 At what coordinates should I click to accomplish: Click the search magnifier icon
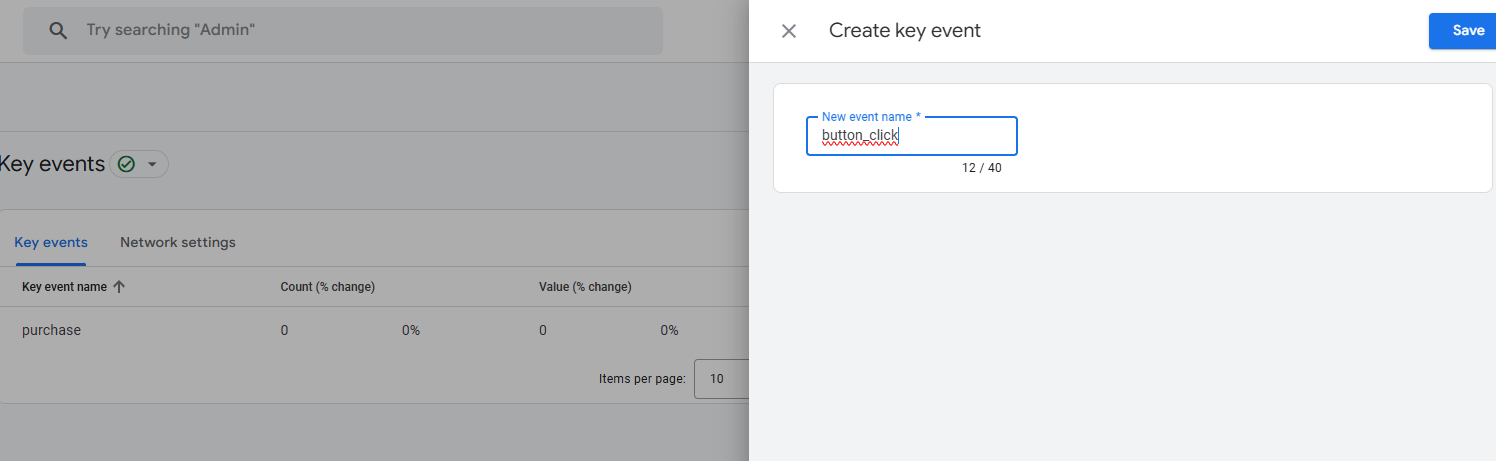59,31
